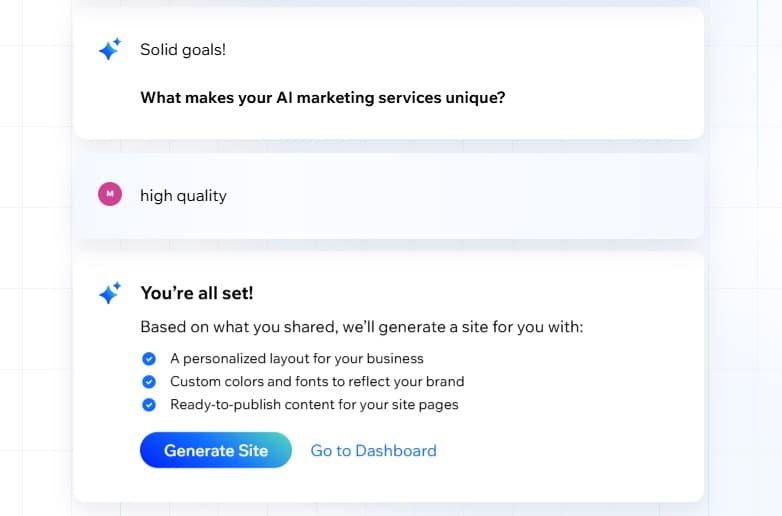Click the sparkle AI icon beside 'Solid goals!'
Image resolution: width=782 pixels, height=516 pixels.
(110, 49)
